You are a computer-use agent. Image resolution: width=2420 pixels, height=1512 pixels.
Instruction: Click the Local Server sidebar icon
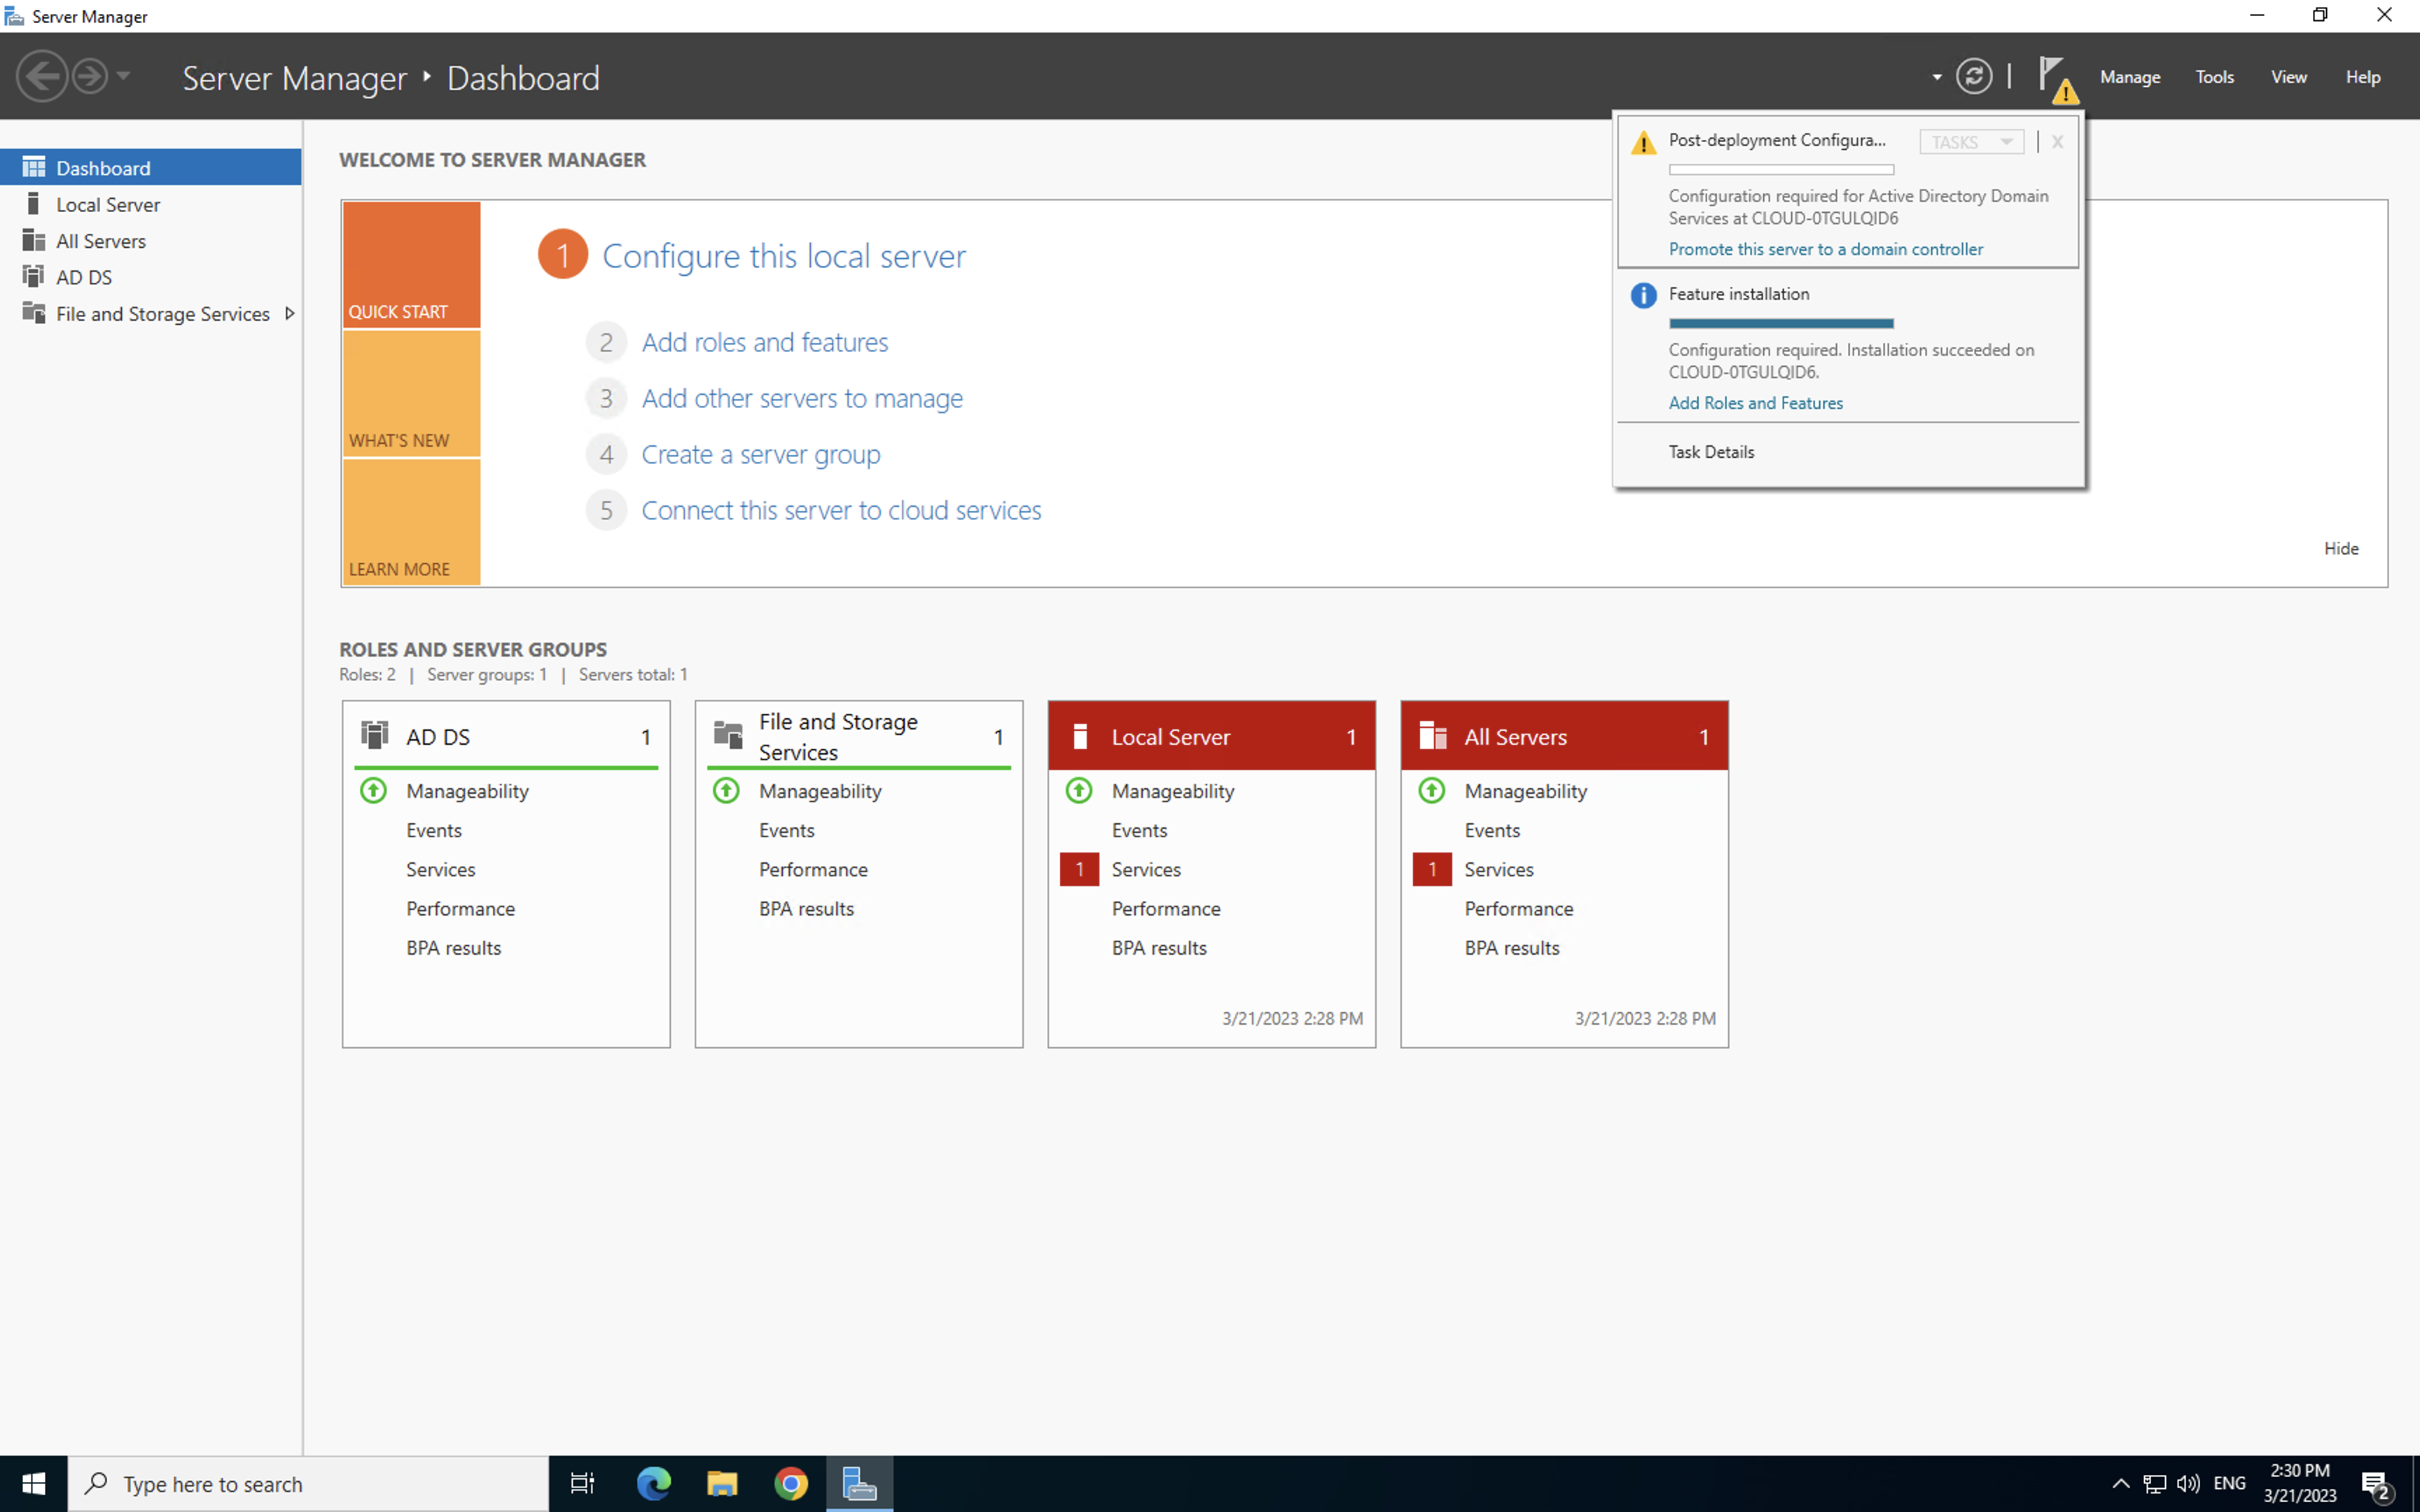[34, 204]
